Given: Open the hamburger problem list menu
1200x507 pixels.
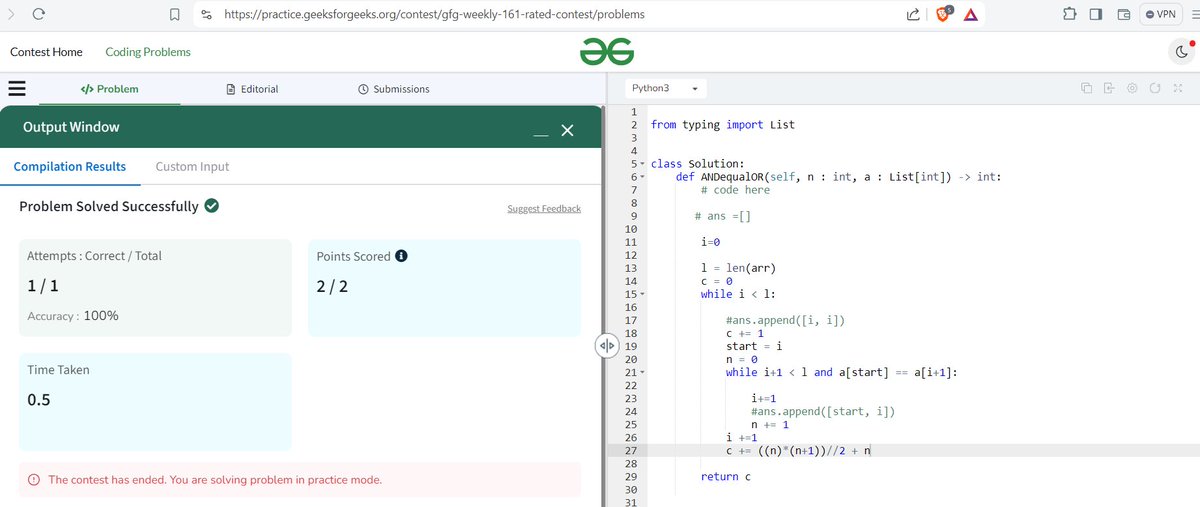Looking at the screenshot, I should click(x=17, y=88).
